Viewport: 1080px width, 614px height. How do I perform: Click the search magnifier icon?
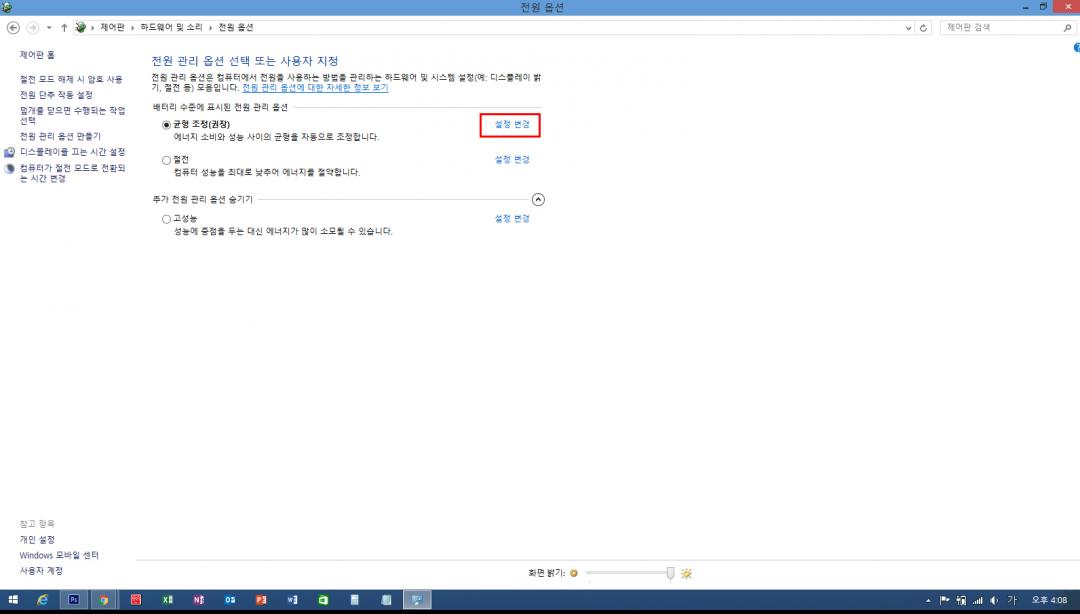point(1067,27)
